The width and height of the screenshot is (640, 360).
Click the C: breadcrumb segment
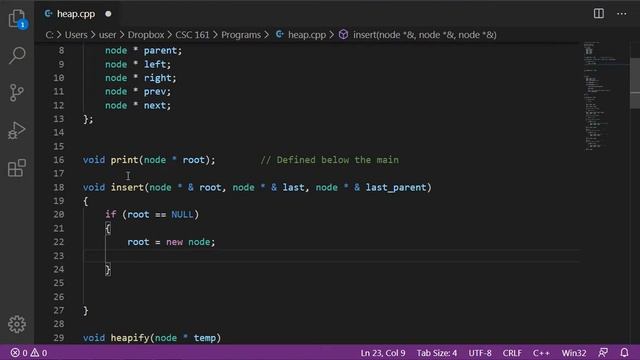49,35
